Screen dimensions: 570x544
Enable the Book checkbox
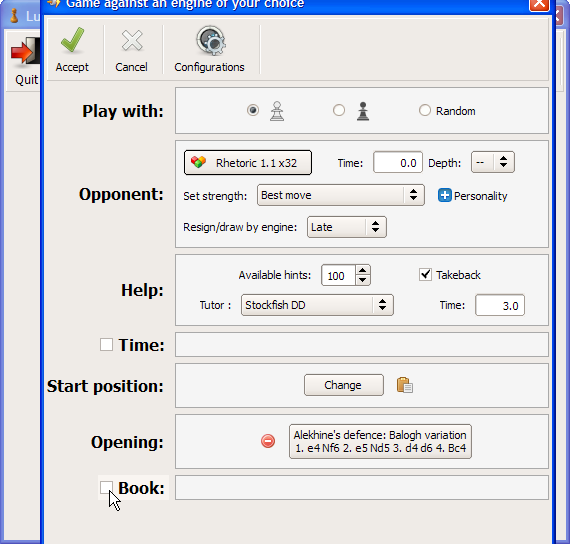106,487
